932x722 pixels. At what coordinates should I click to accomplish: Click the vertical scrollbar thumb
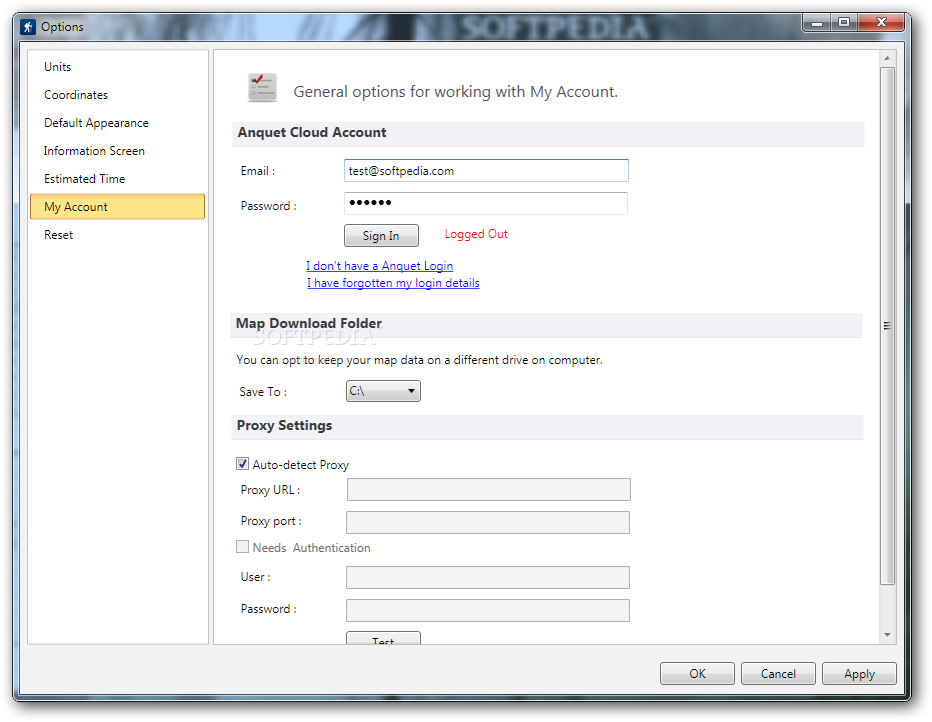pos(887,326)
